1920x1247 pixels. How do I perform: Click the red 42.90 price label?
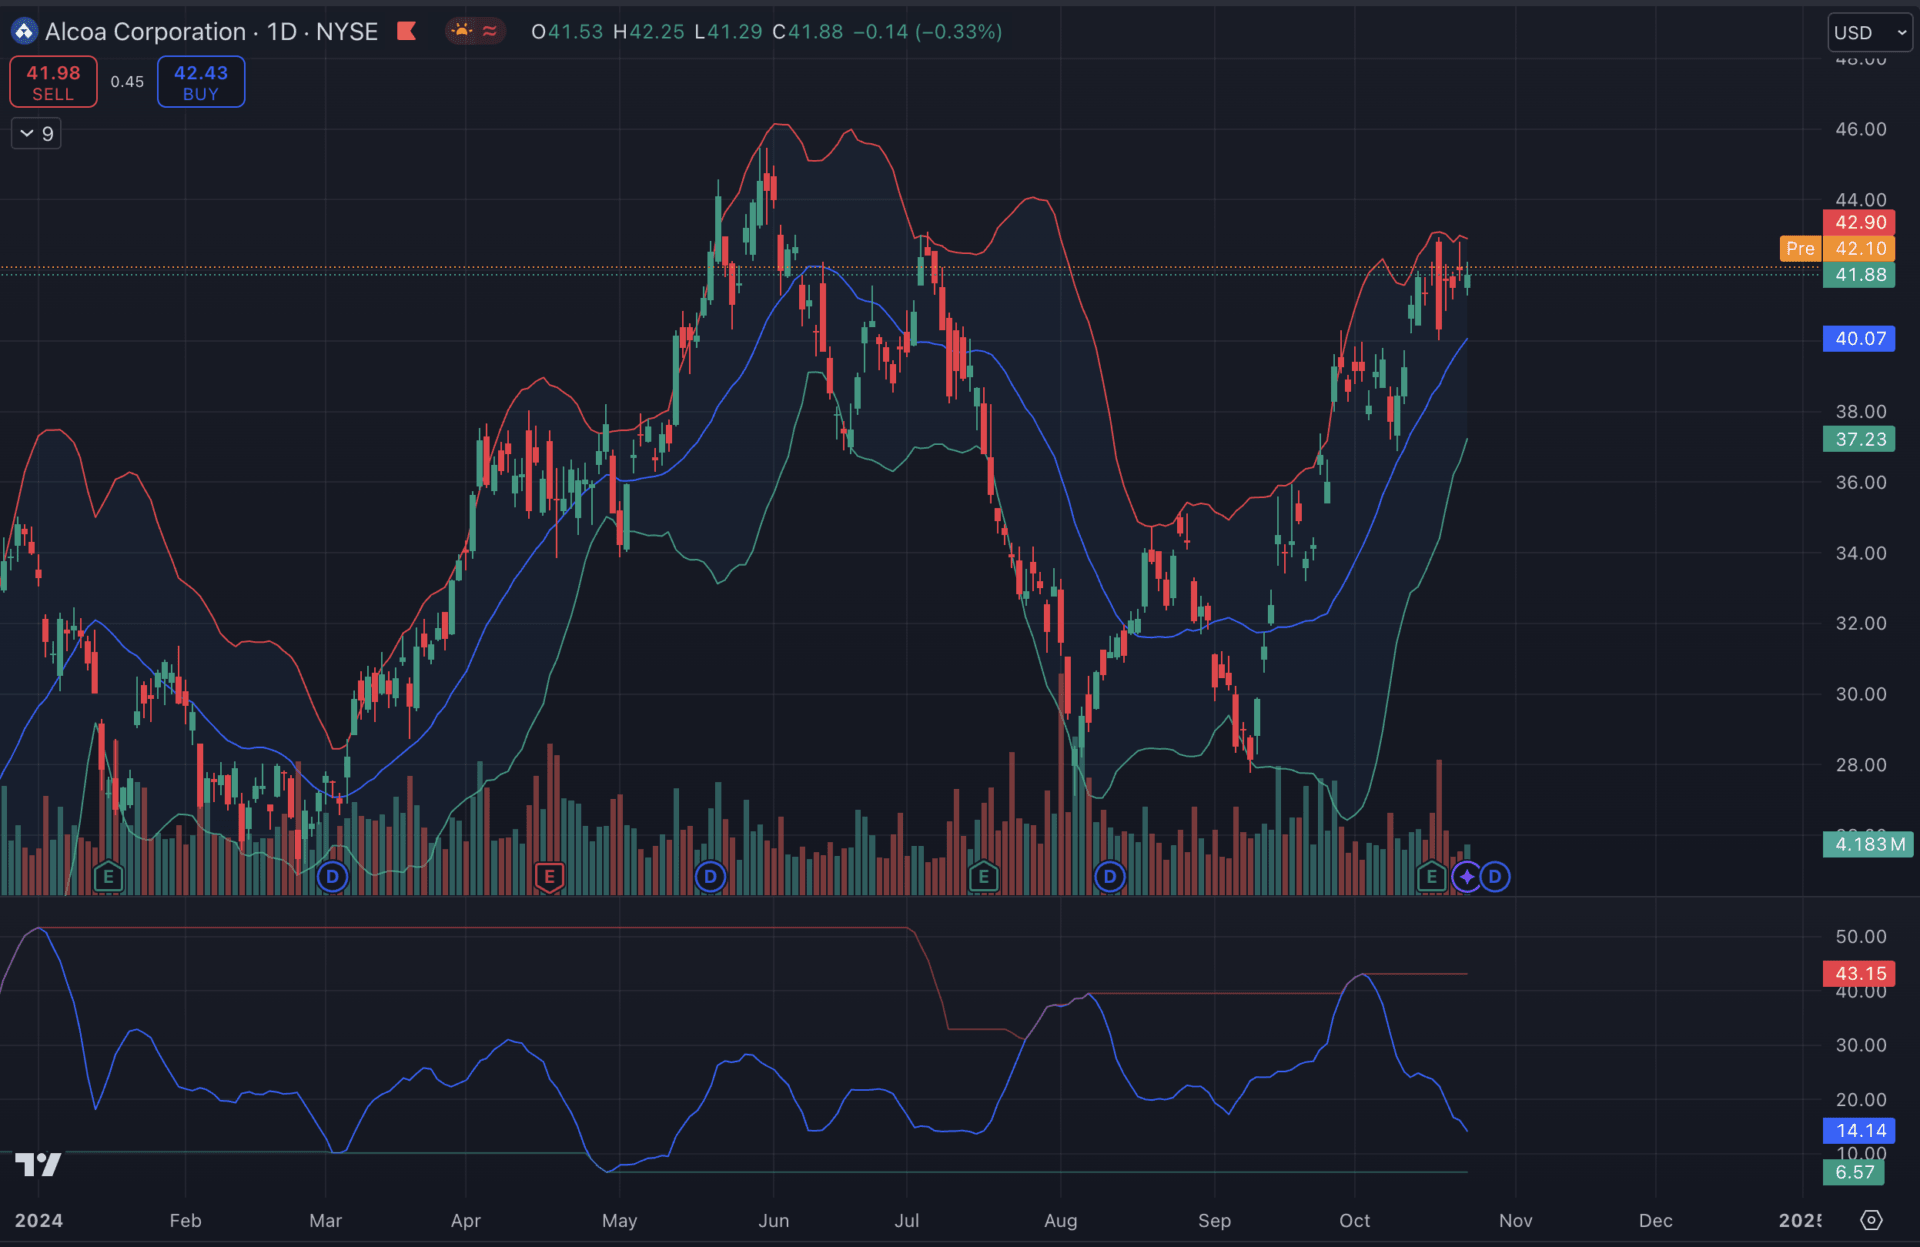coord(1859,222)
